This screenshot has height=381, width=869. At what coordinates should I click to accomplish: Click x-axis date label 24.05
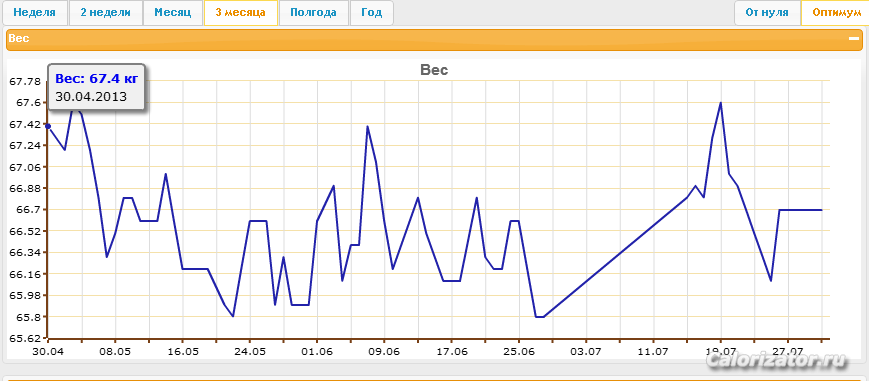[249, 351]
